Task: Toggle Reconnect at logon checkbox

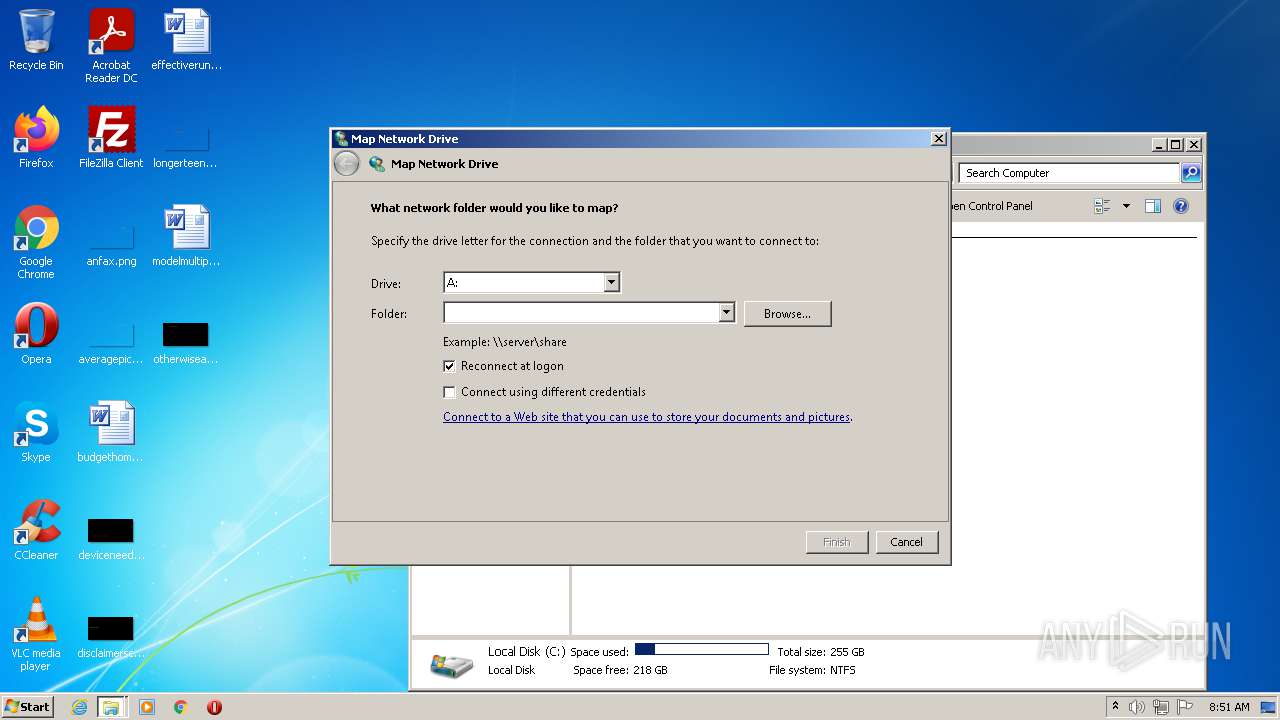Action: [450, 366]
